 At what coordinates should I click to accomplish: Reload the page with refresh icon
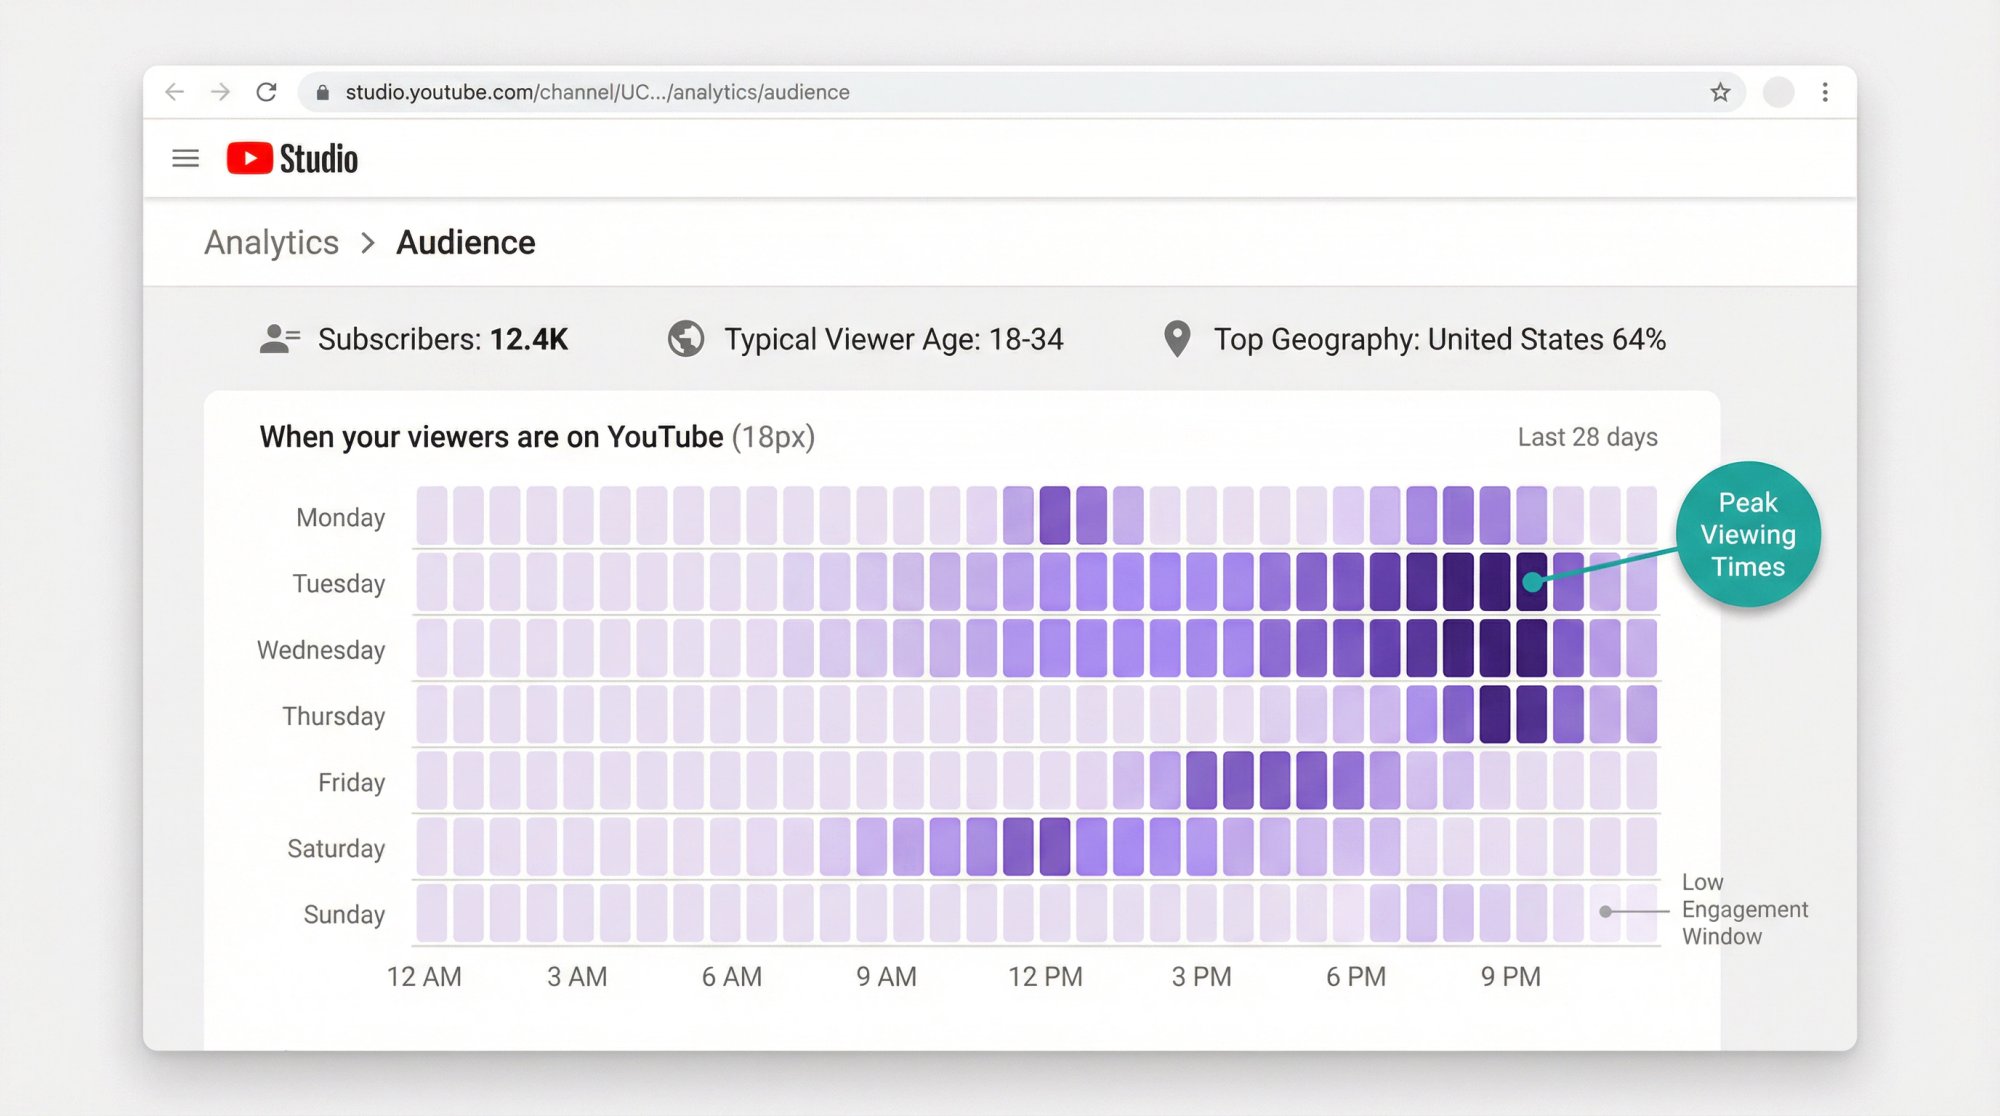[x=266, y=92]
